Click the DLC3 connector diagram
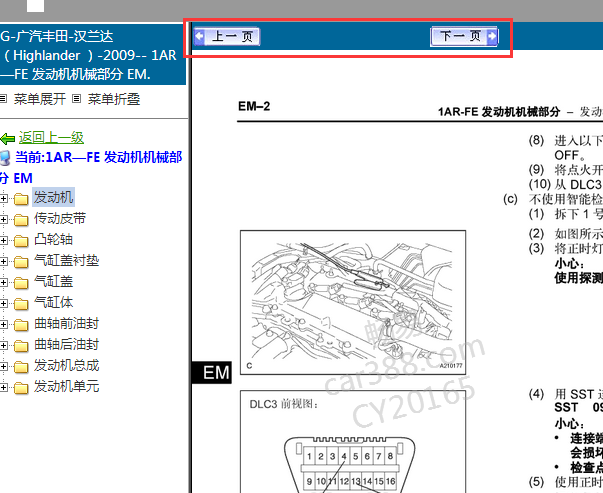The height and width of the screenshot is (493, 603). click(350, 465)
